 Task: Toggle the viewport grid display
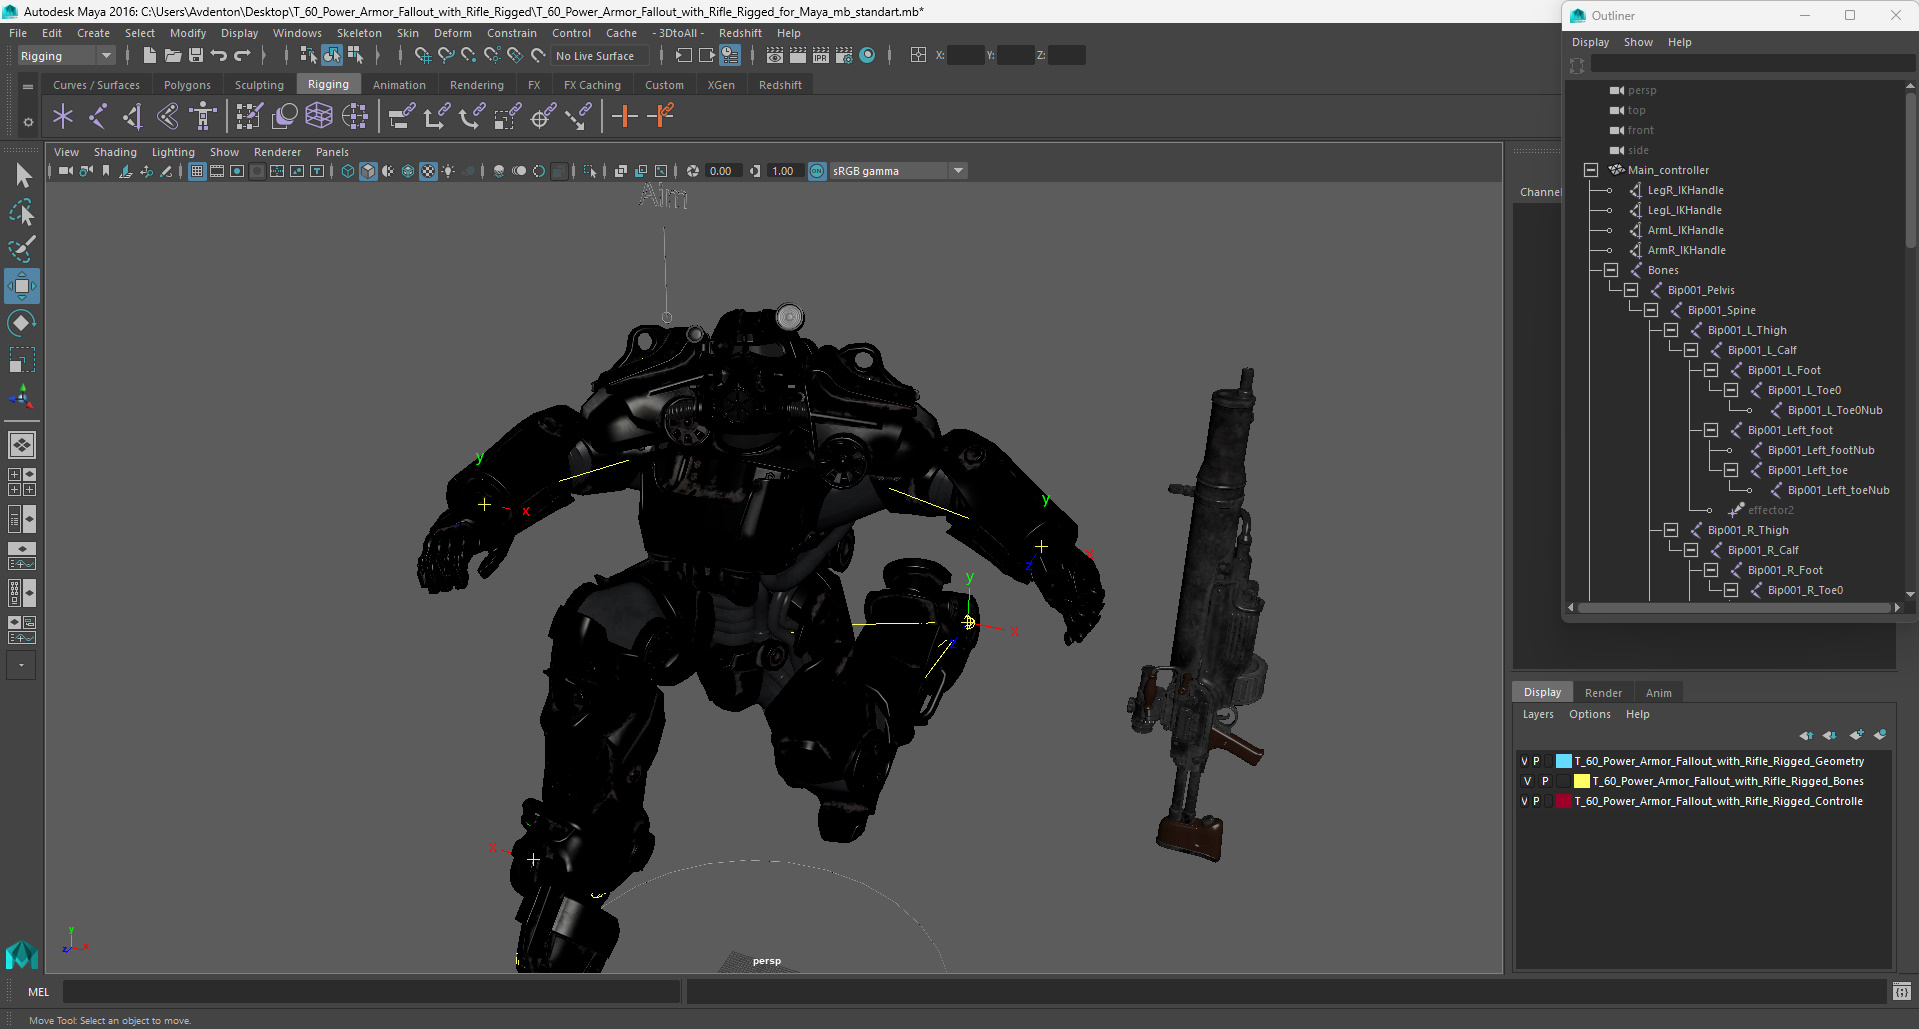[x=197, y=171]
